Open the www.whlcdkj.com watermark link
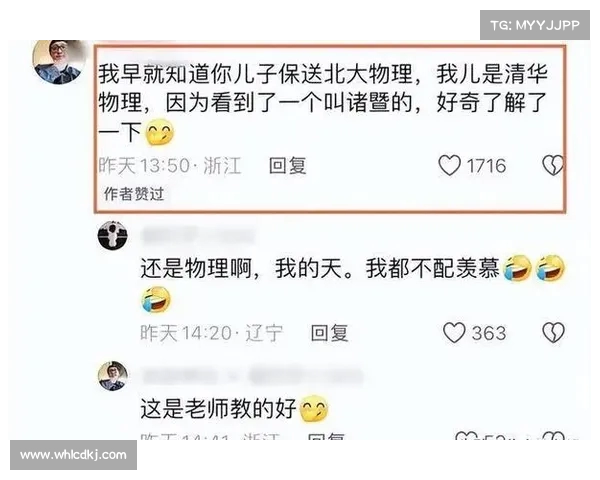This screenshot has height=480, width=600. click(x=73, y=455)
